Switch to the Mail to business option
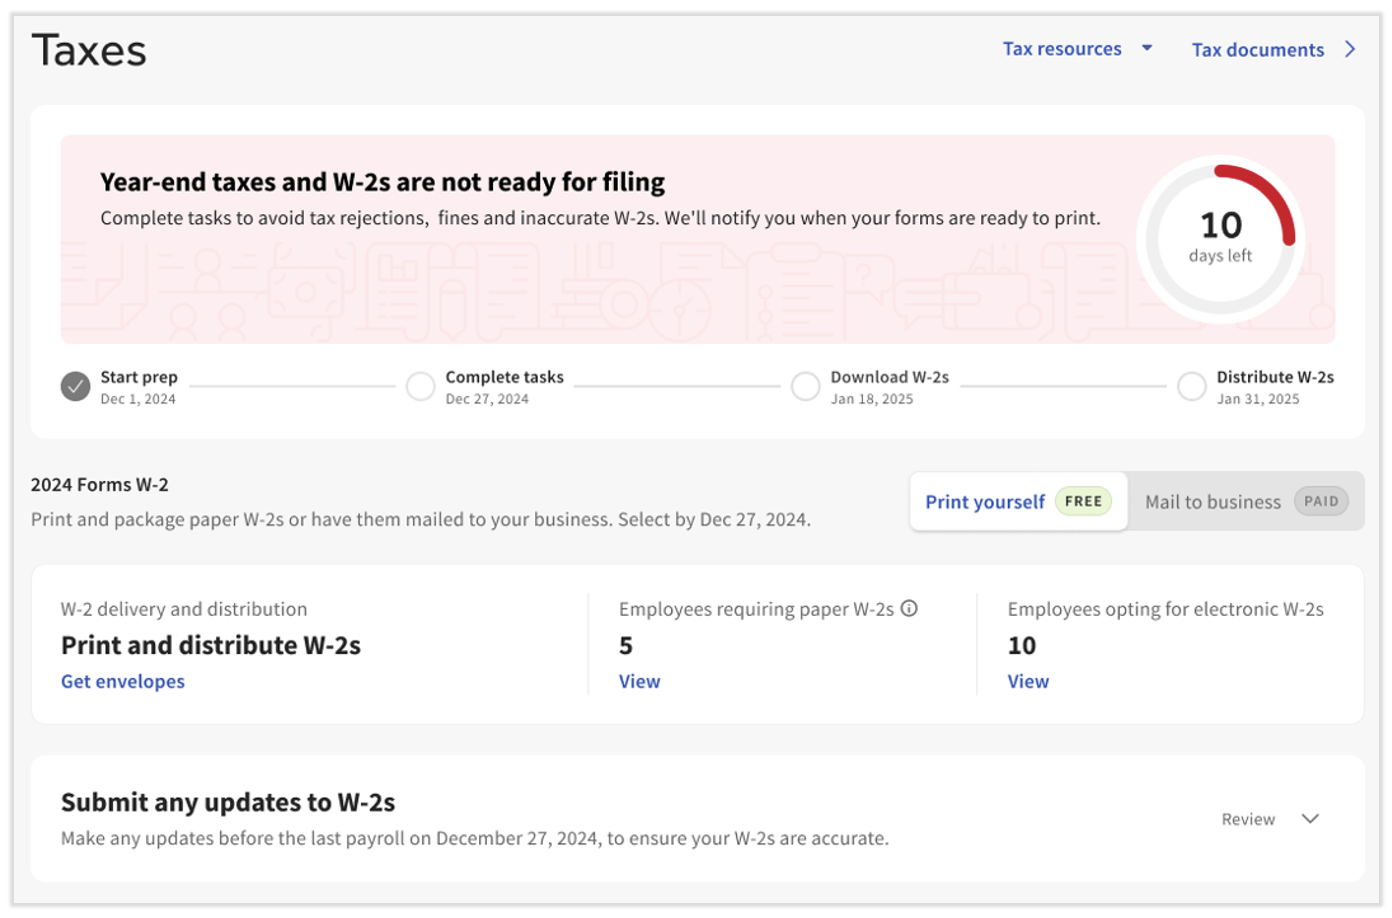Screen dimensions: 1392x918 pos(1213,501)
